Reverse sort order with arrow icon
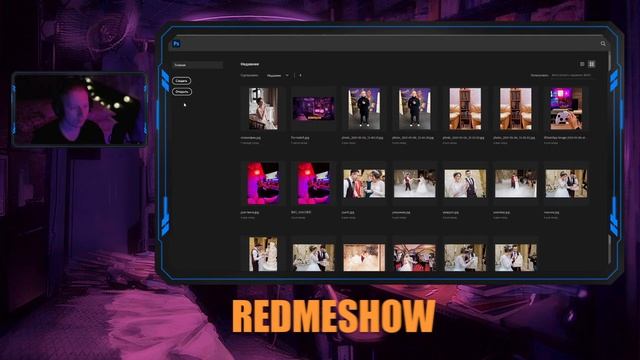 (x=300, y=76)
